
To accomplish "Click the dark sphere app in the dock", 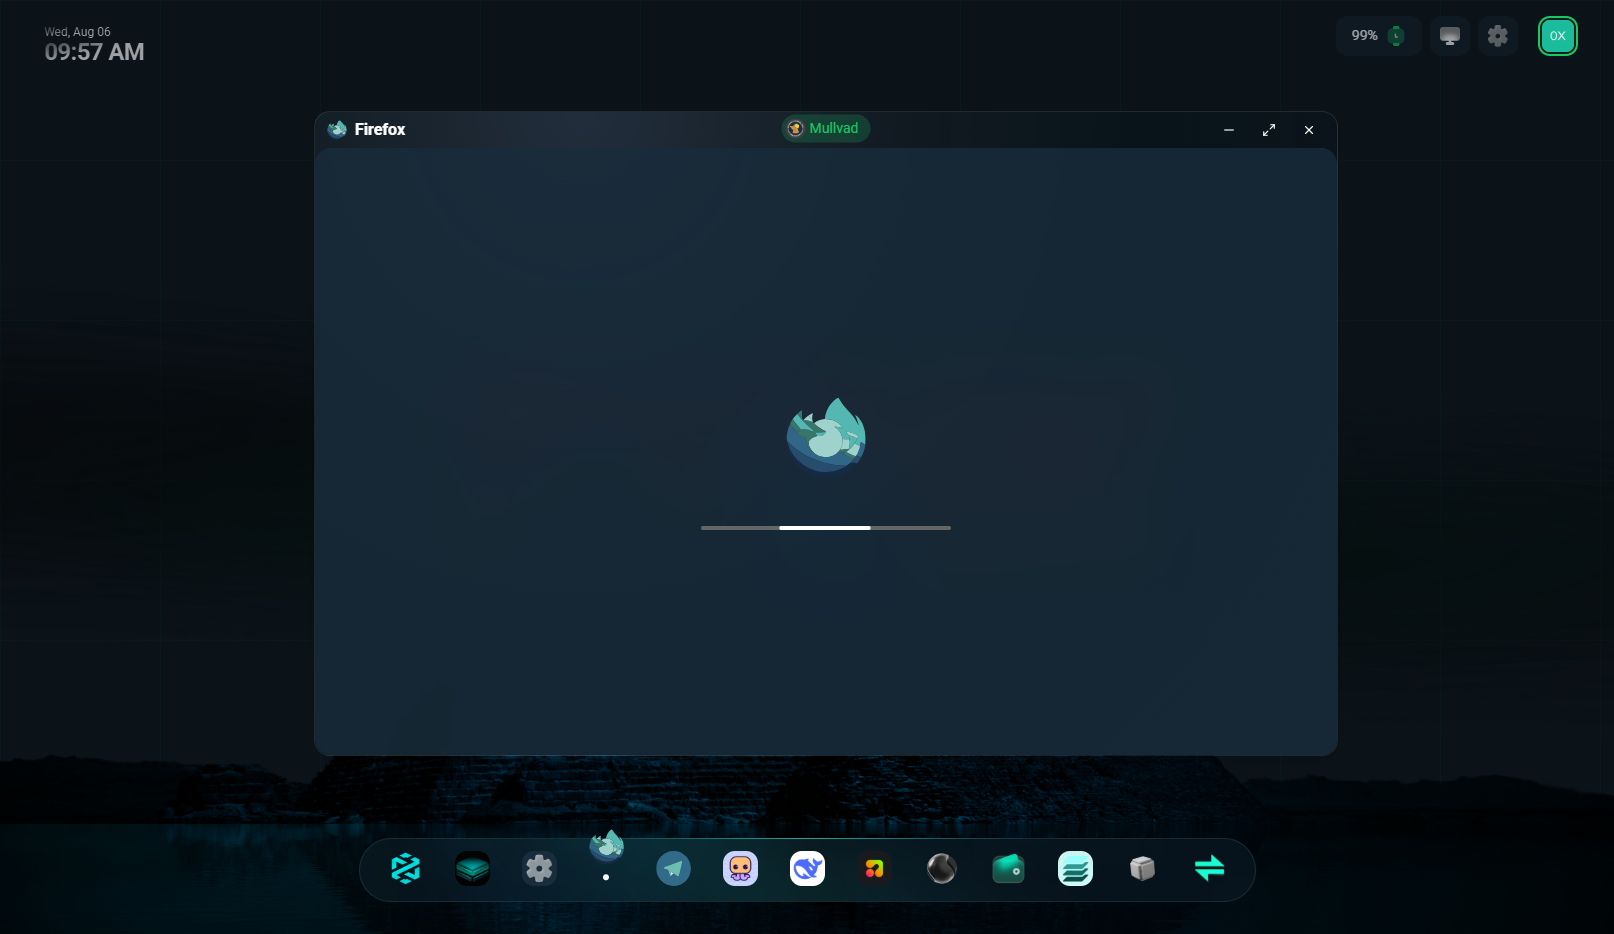I will pos(941,869).
